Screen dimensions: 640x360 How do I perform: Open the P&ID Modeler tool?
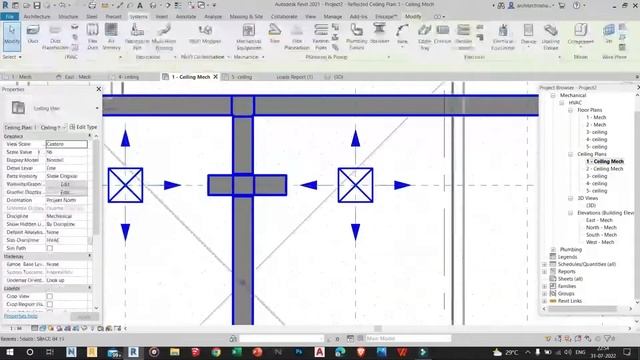[205, 34]
